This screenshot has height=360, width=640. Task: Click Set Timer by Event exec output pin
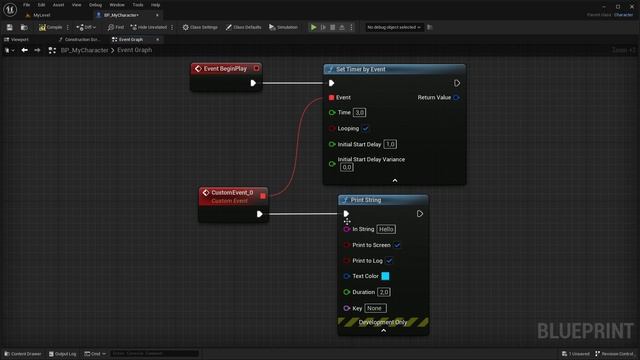pos(457,83)
